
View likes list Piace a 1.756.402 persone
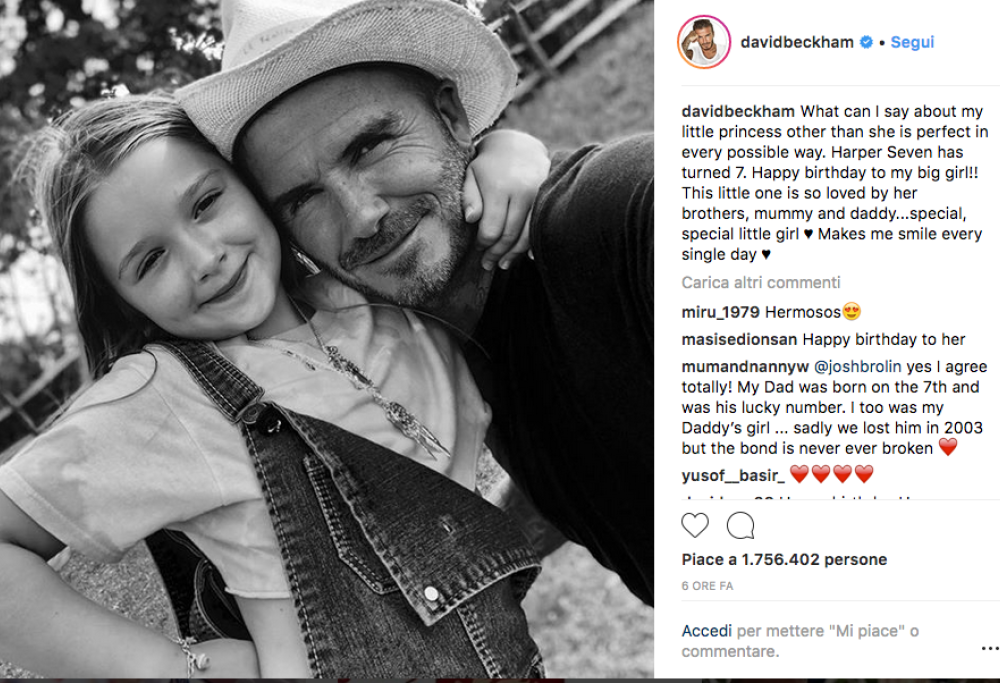(784, 559)
